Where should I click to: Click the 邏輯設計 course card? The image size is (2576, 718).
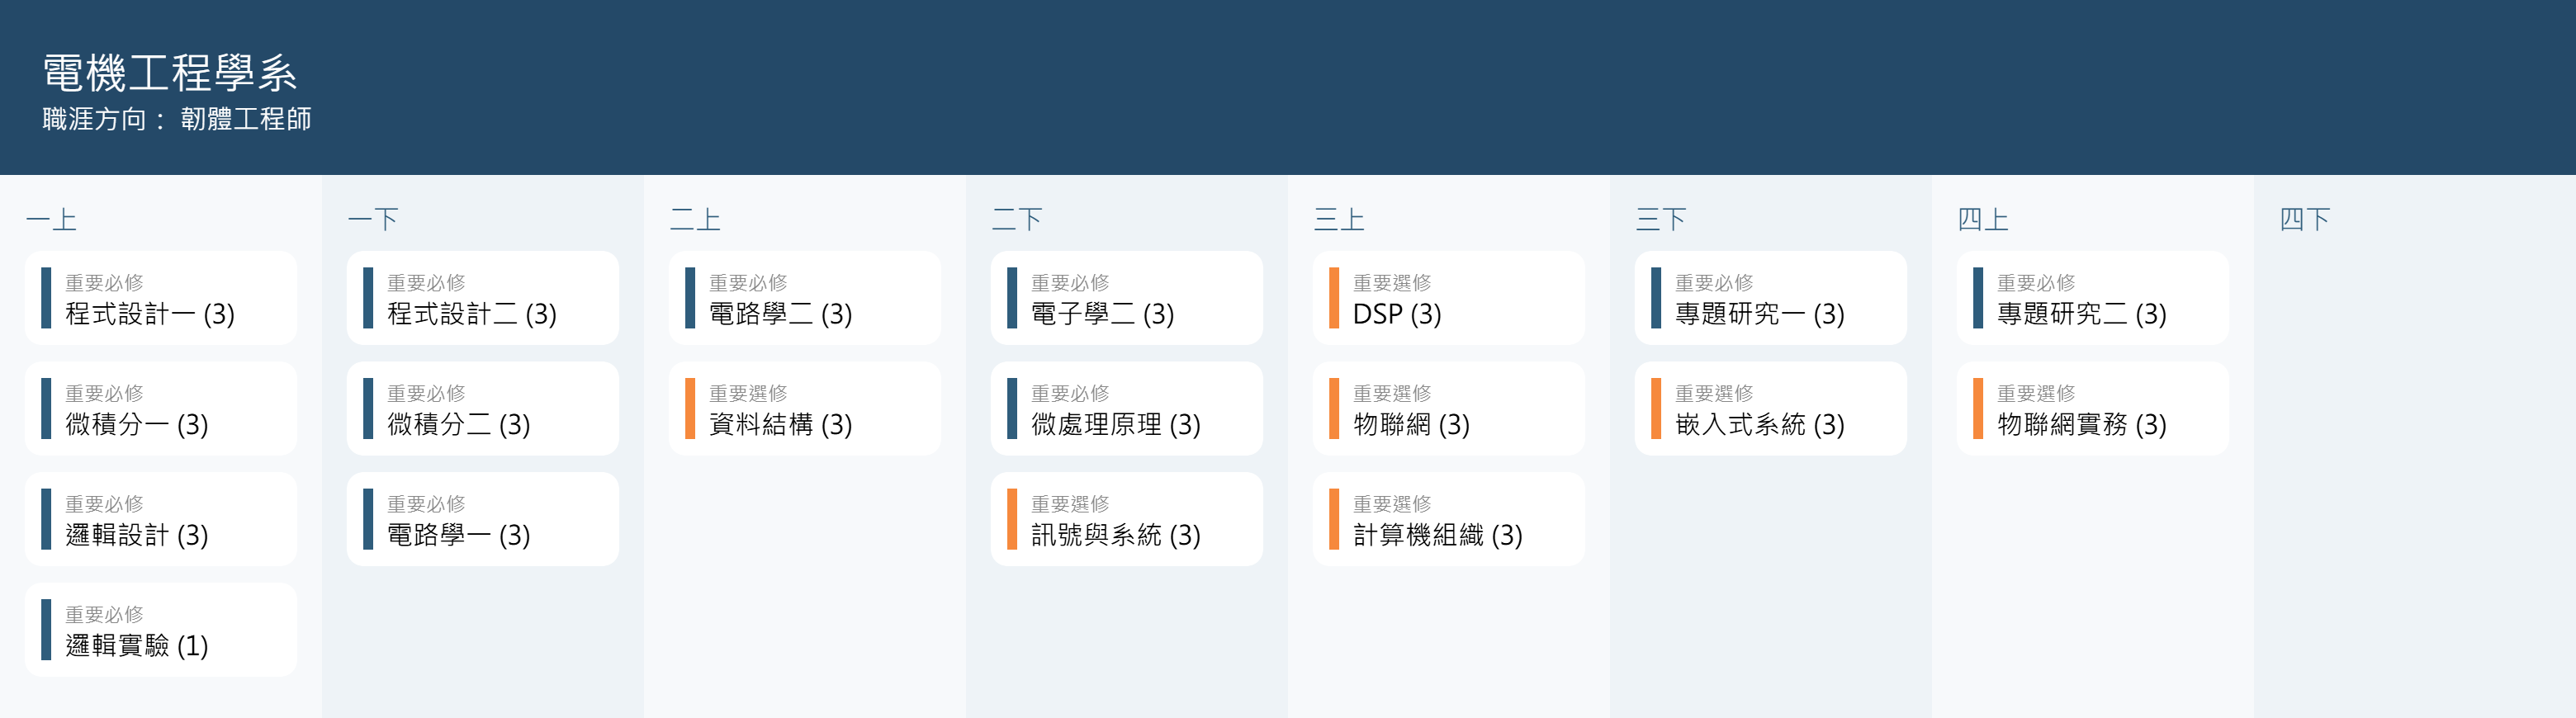(160, 520)
